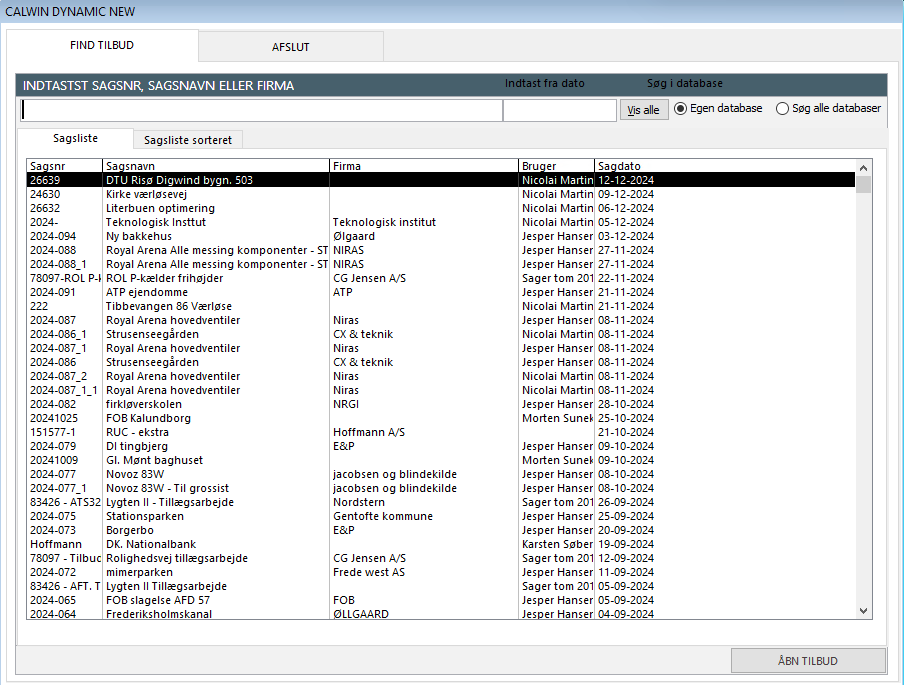Click Bruger cell Karsten Søber
The image size is (904, 685).
pos(558,544)
